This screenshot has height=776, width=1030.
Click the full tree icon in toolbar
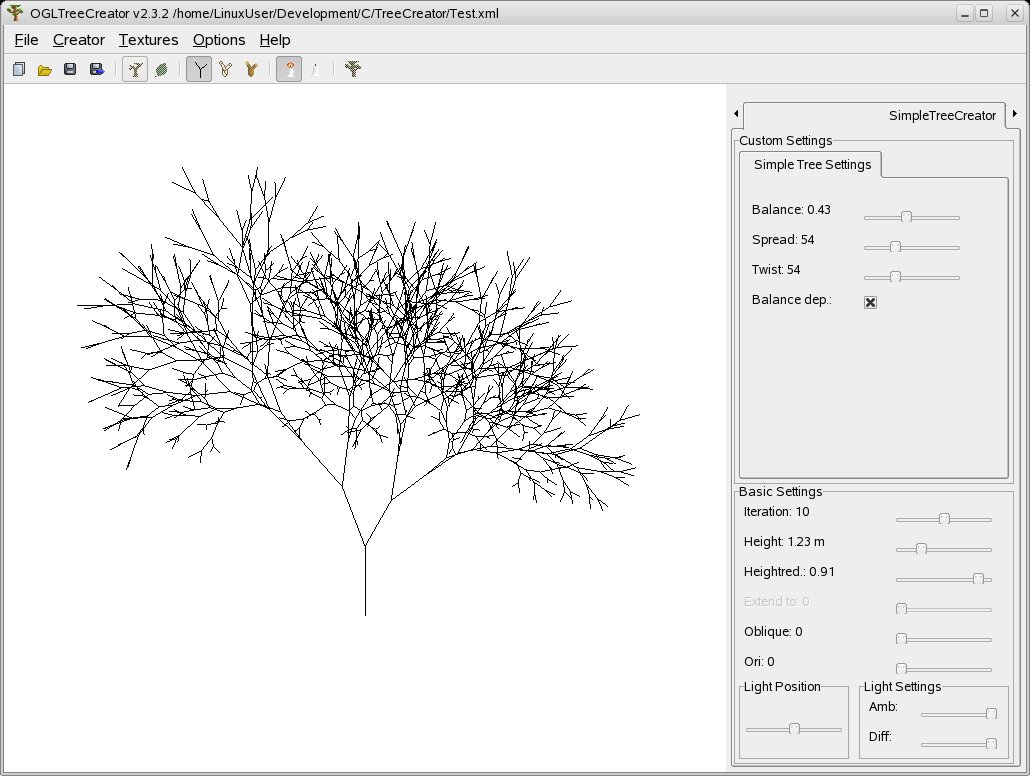[x=352, y=69]
